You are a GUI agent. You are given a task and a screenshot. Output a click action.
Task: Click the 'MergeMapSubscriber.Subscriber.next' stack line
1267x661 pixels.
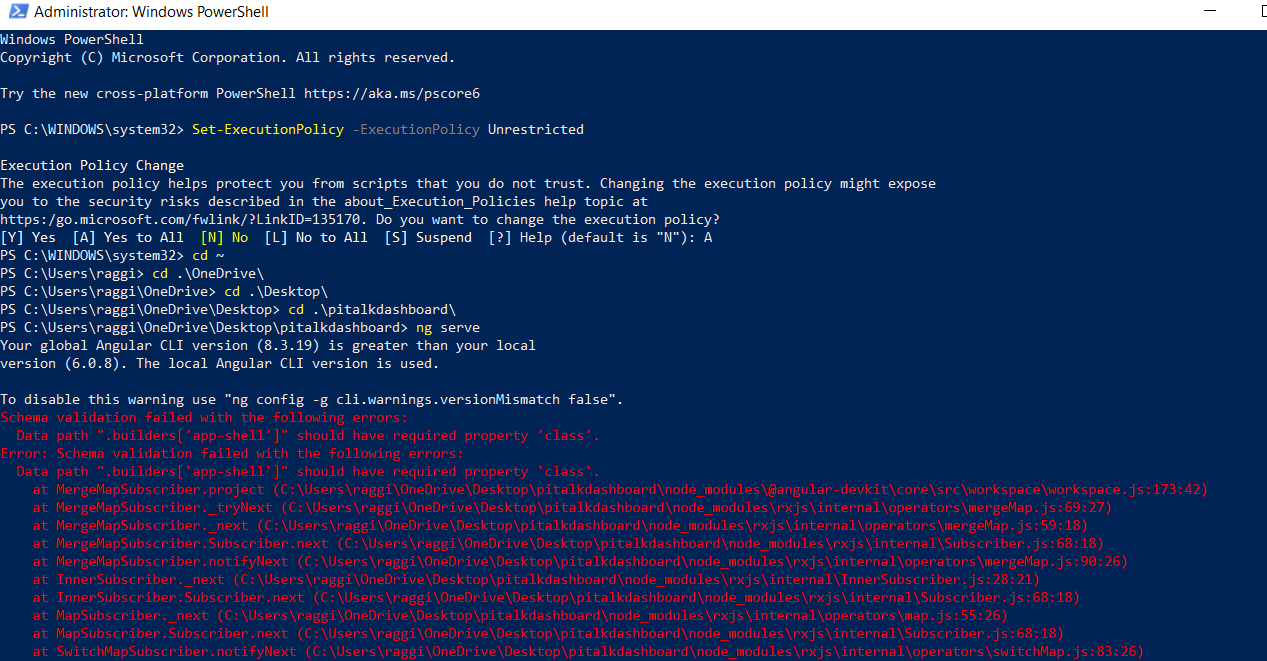[x=568, y=543]
